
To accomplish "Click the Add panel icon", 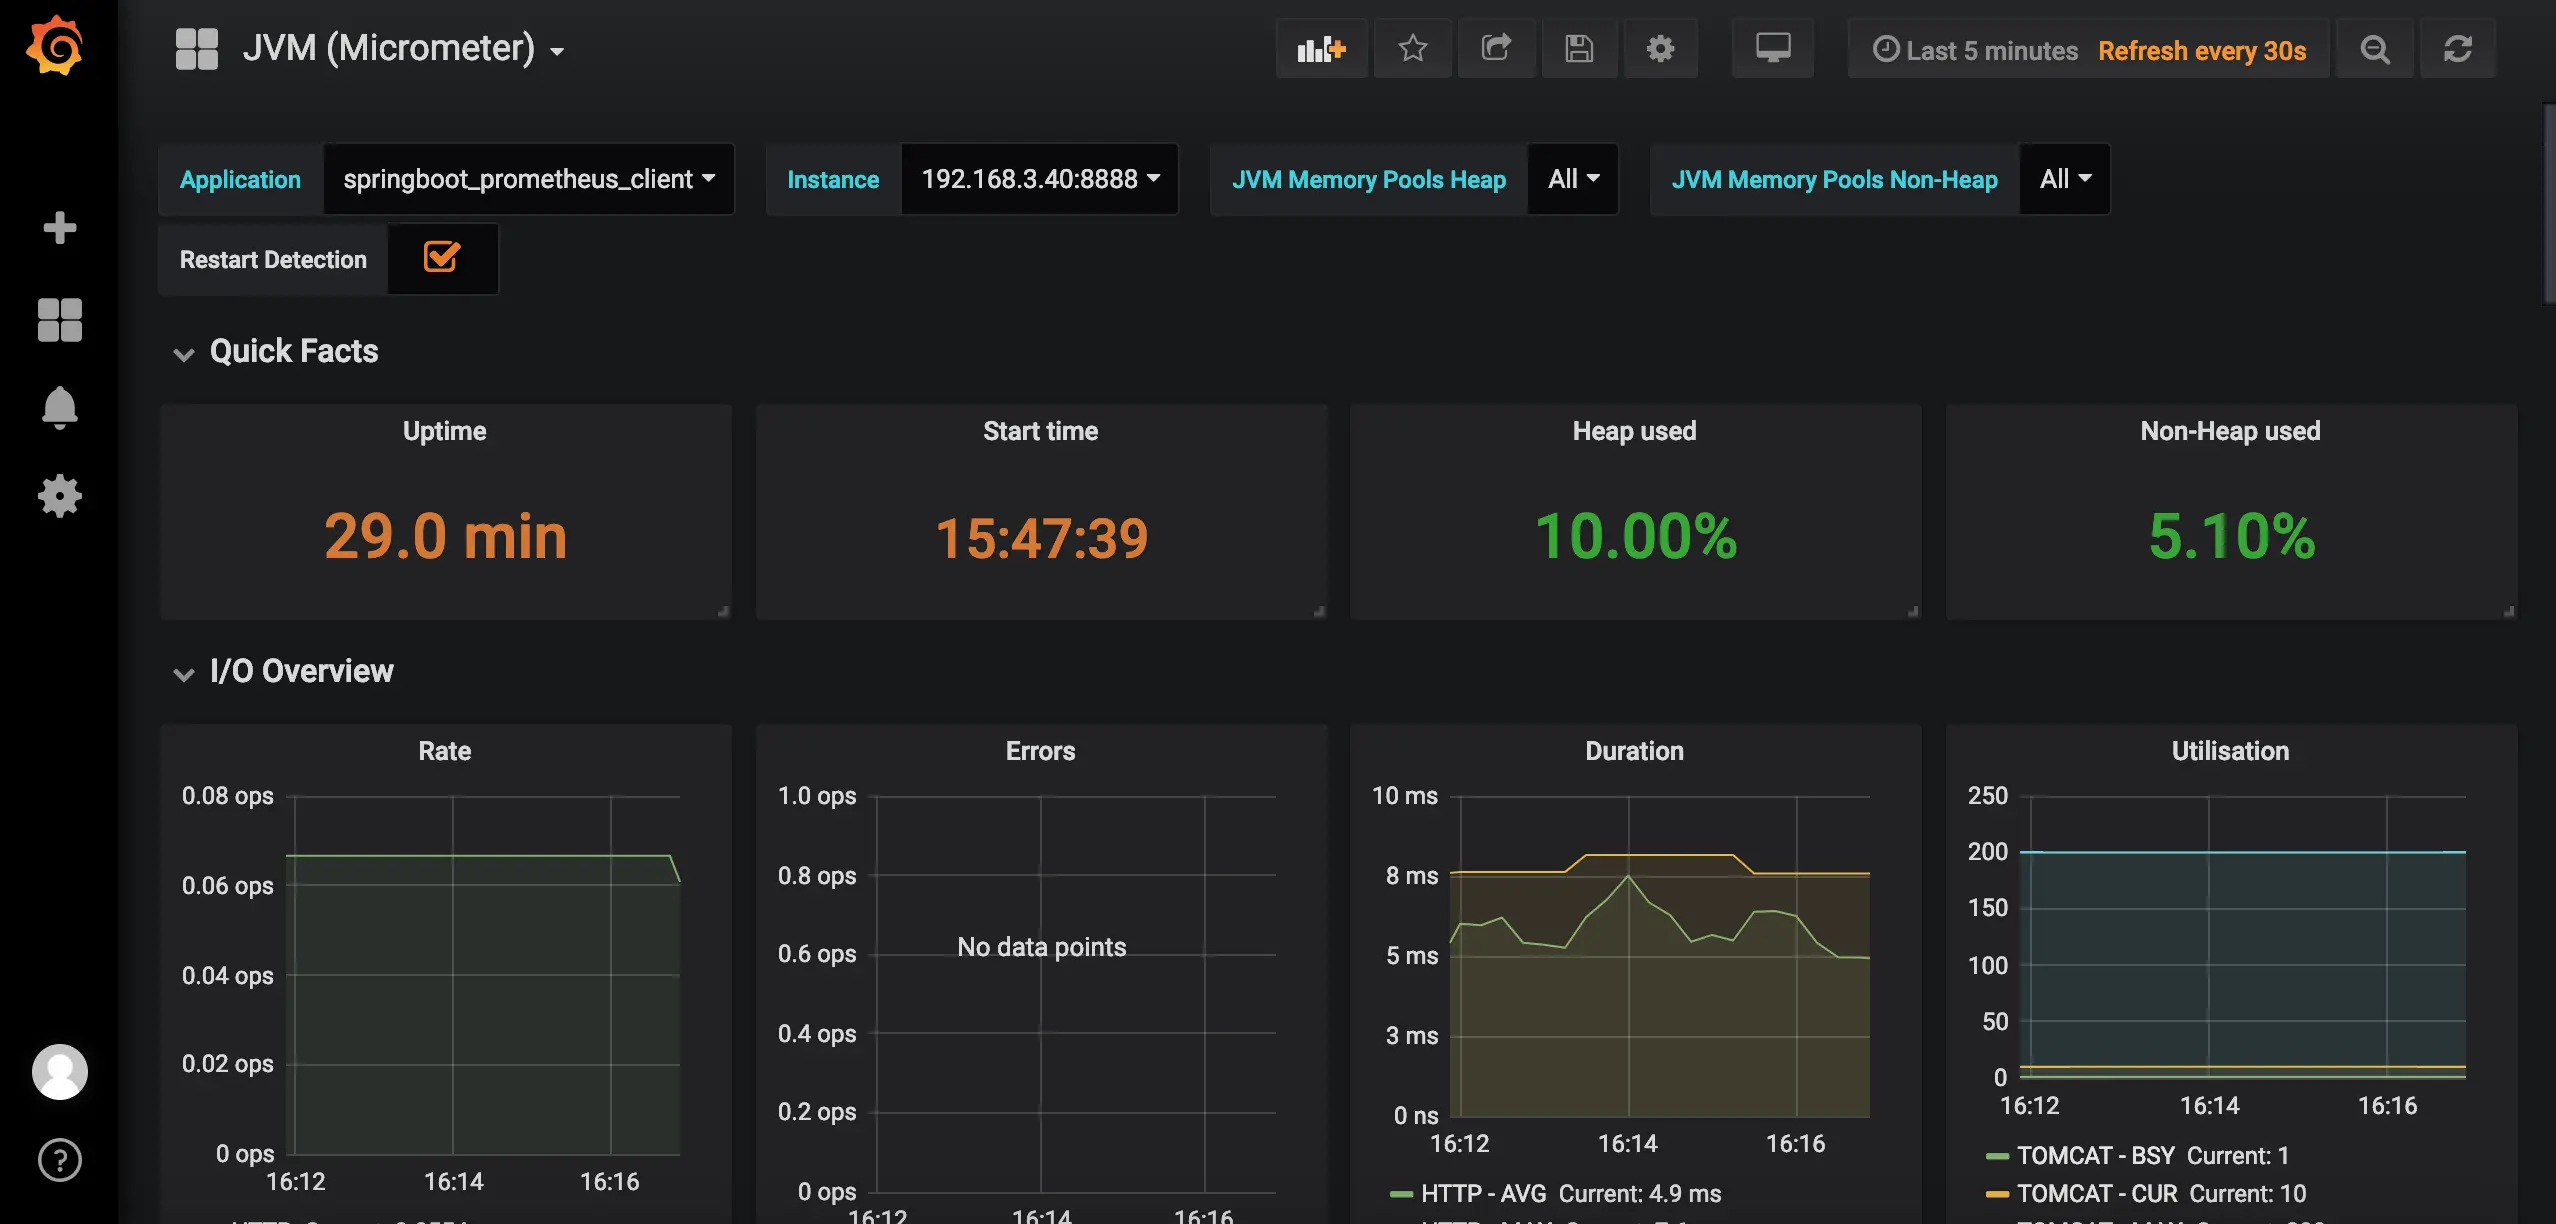I will pyautogui.click(x=1321, y=48).
